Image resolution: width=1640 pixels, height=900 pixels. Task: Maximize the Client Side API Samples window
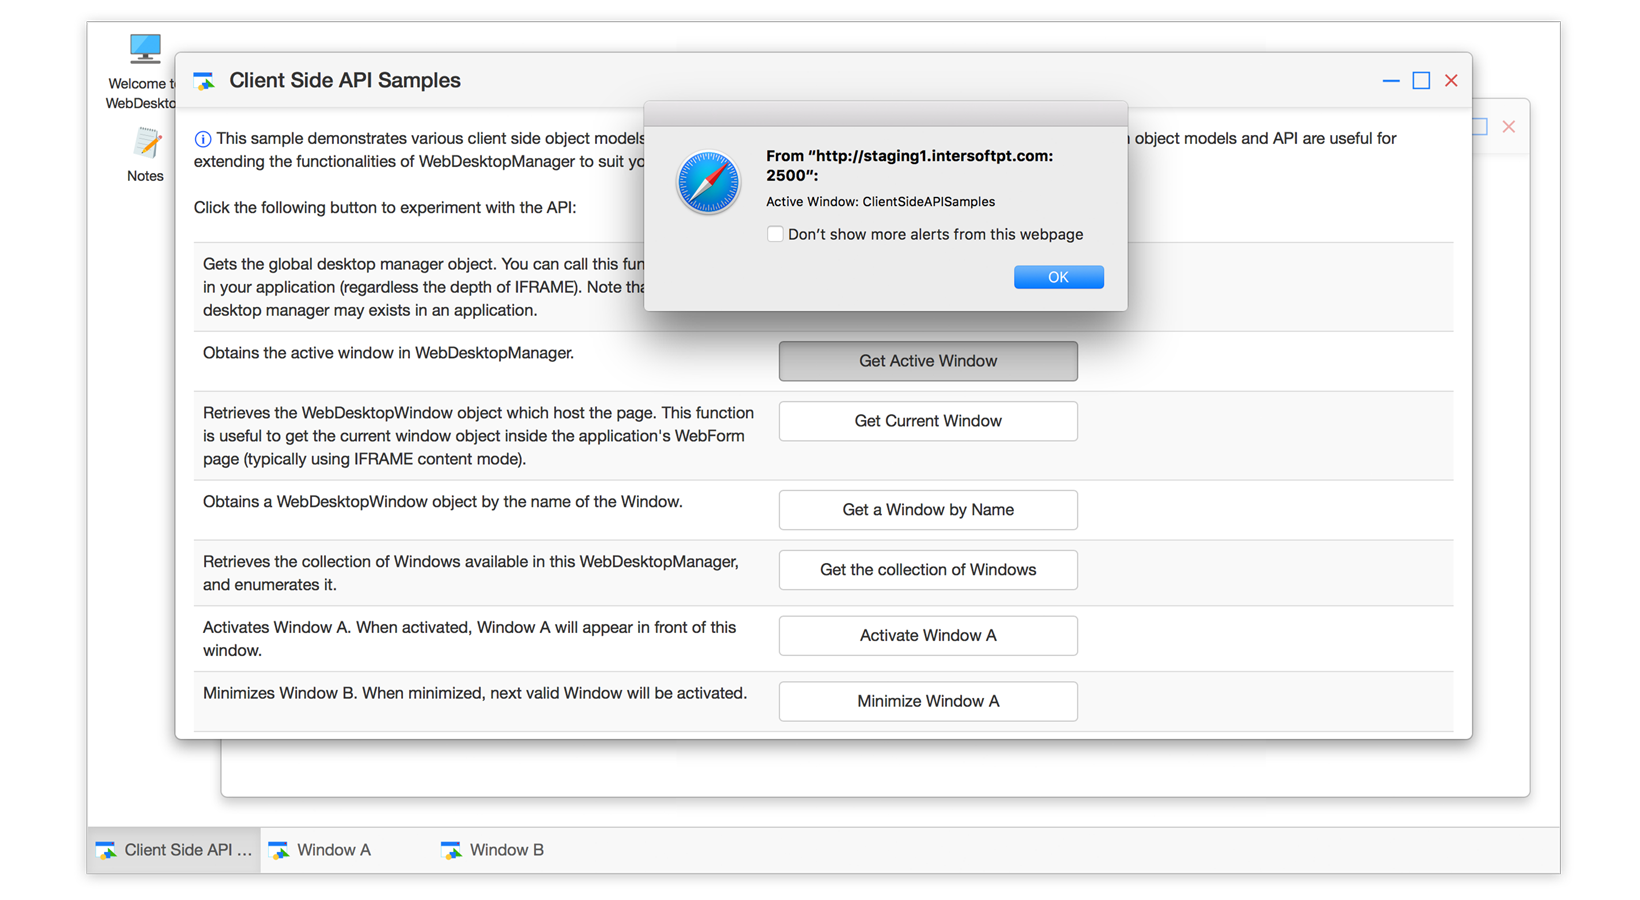coord(1421,81)
